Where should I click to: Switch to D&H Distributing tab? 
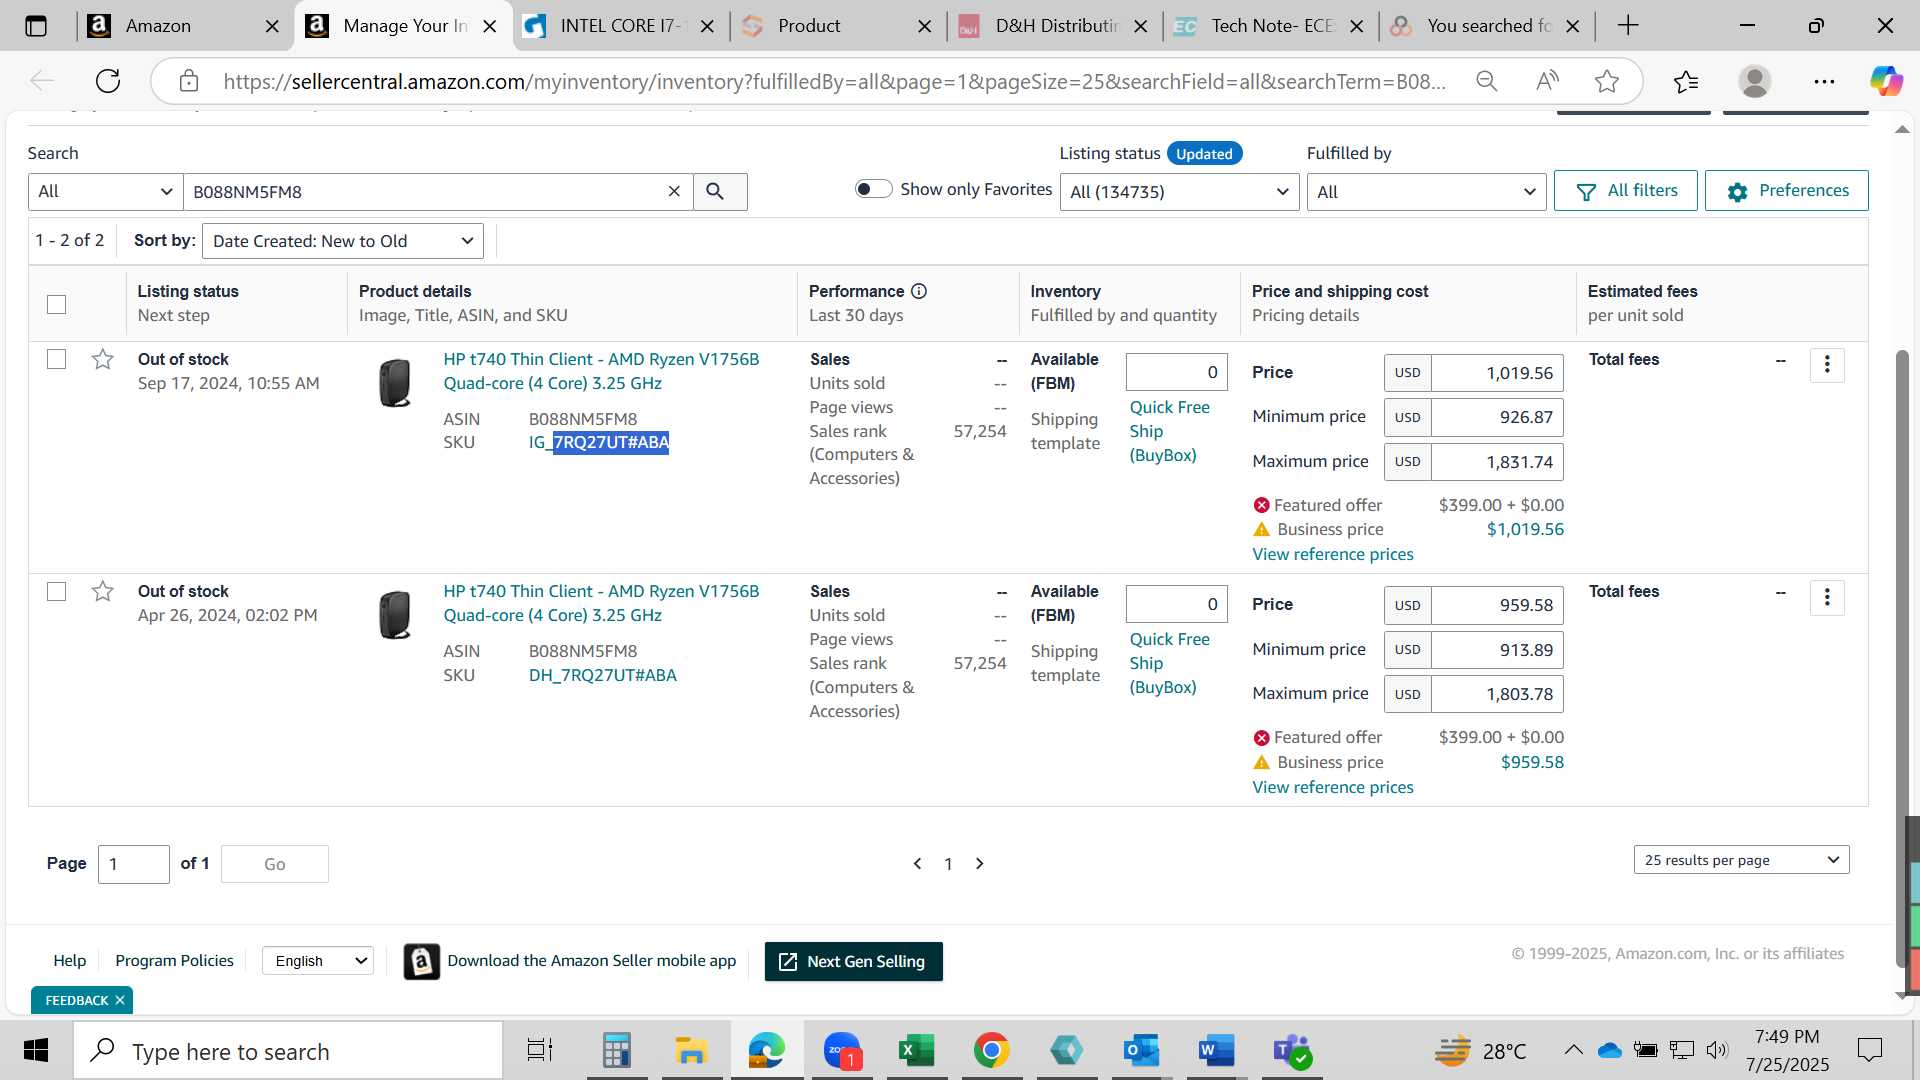1055,26
